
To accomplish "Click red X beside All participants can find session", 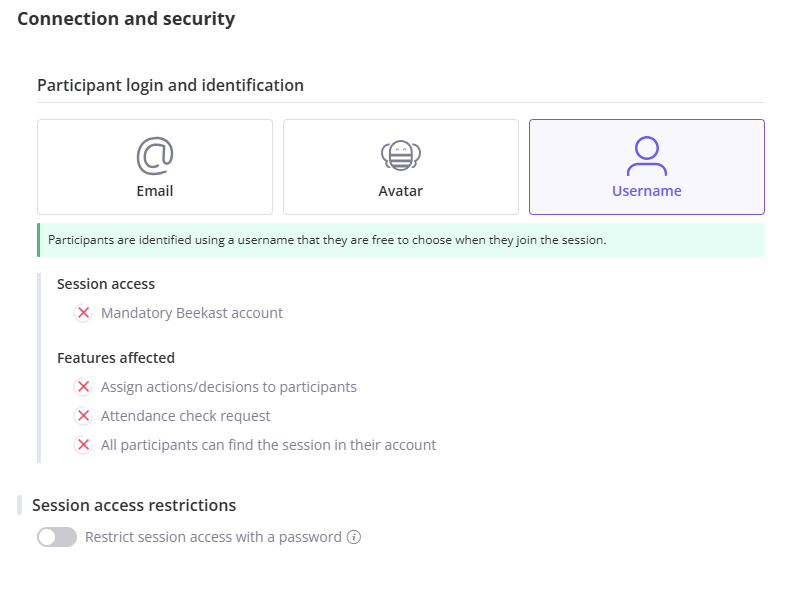I will coord(83,445).
